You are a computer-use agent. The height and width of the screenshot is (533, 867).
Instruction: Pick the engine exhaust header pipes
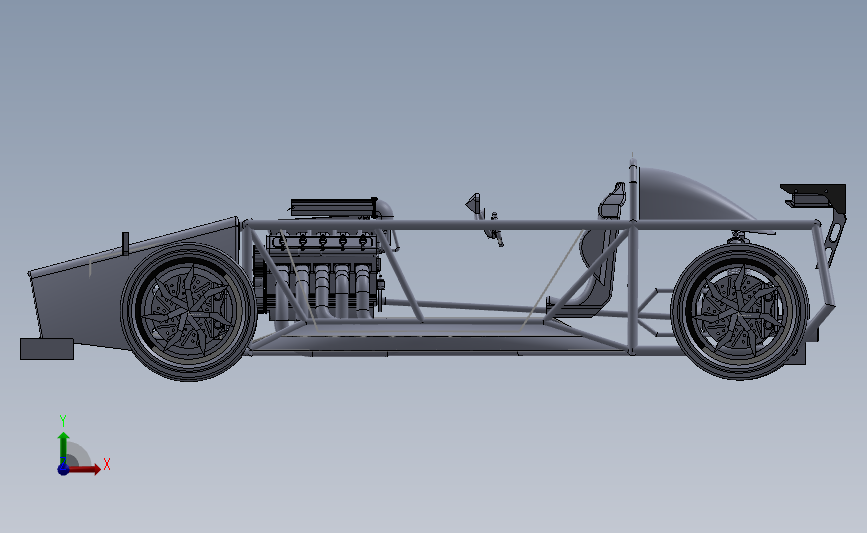(x=323, y=292)
